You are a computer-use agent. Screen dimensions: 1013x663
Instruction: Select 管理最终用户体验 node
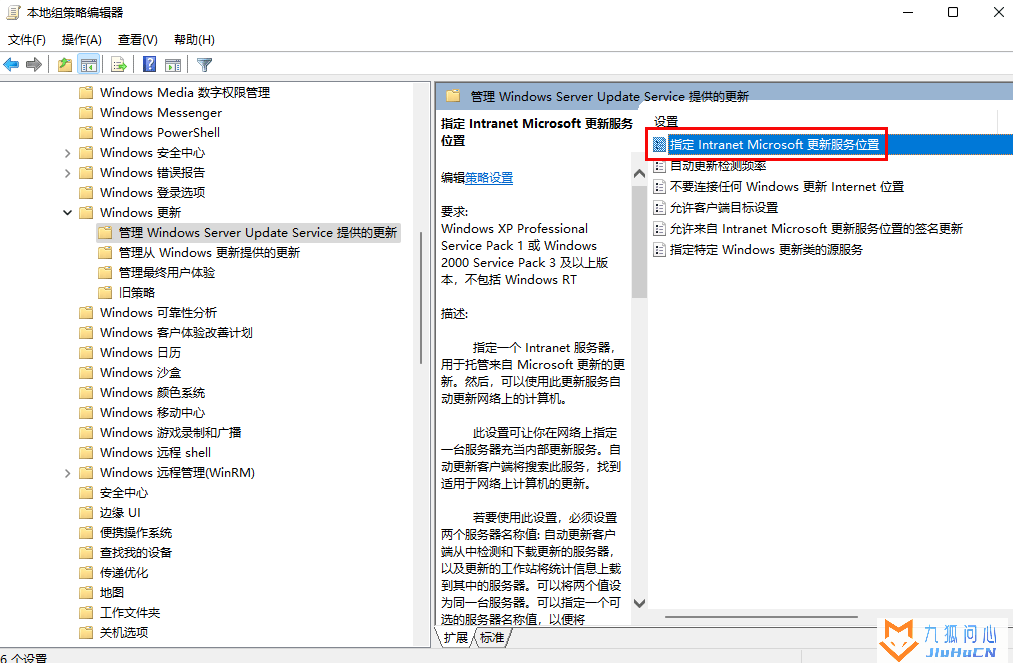[167, 273]
